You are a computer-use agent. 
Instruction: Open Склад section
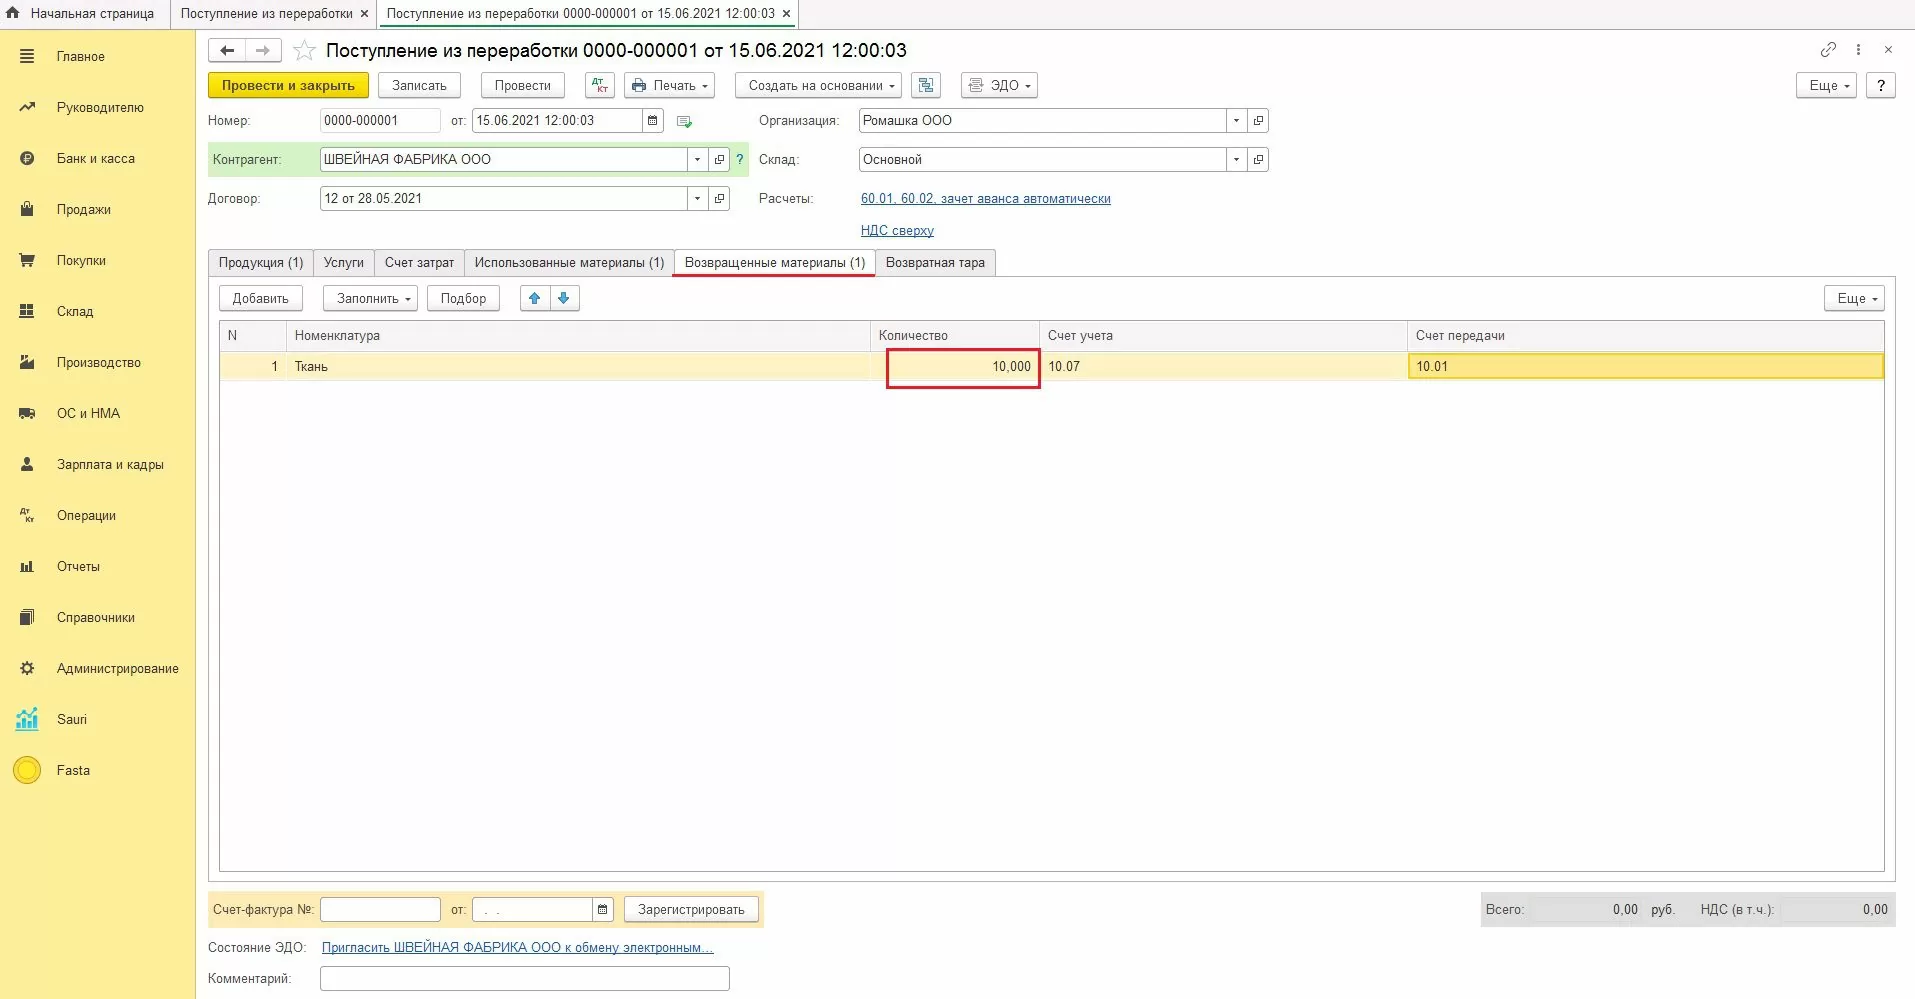75,311
